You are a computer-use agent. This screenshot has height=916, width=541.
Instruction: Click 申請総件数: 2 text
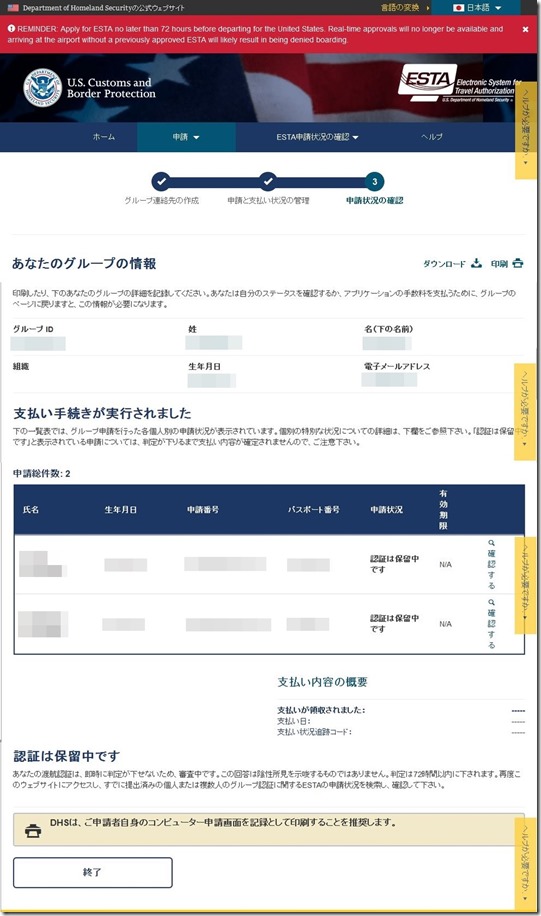coord(41,473)
